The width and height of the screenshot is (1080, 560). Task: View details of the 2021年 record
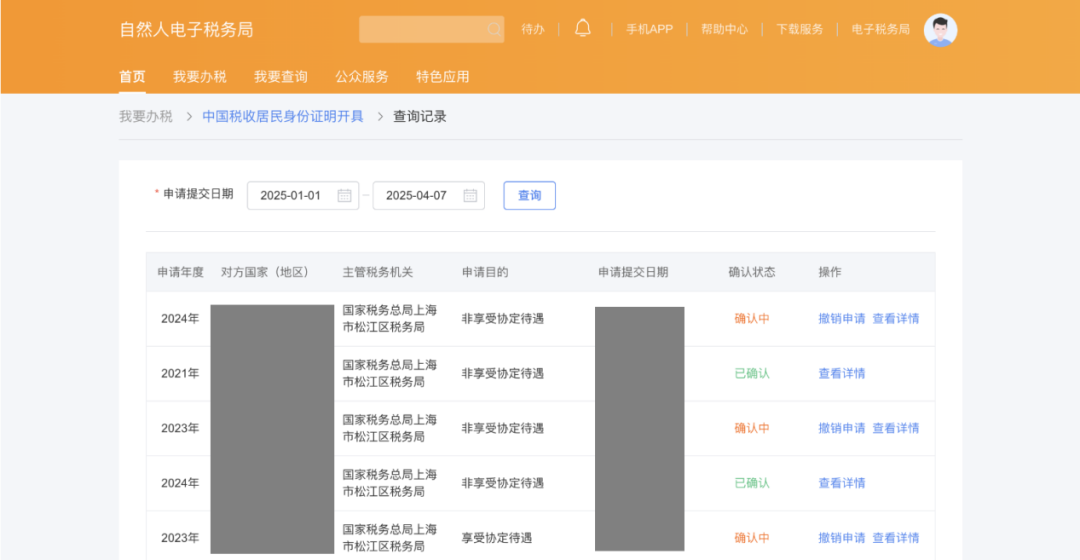pyautogui.click(x=841, y=374)
